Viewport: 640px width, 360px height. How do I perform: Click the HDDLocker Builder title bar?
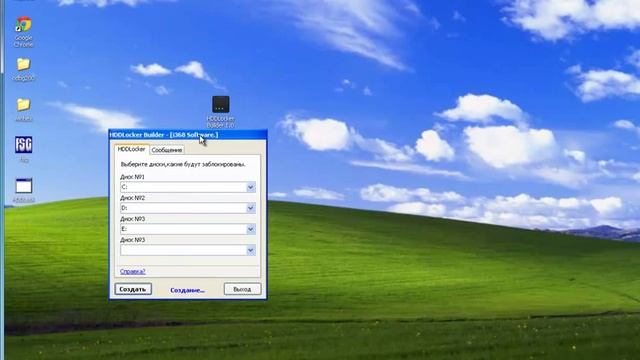(188, 135)
